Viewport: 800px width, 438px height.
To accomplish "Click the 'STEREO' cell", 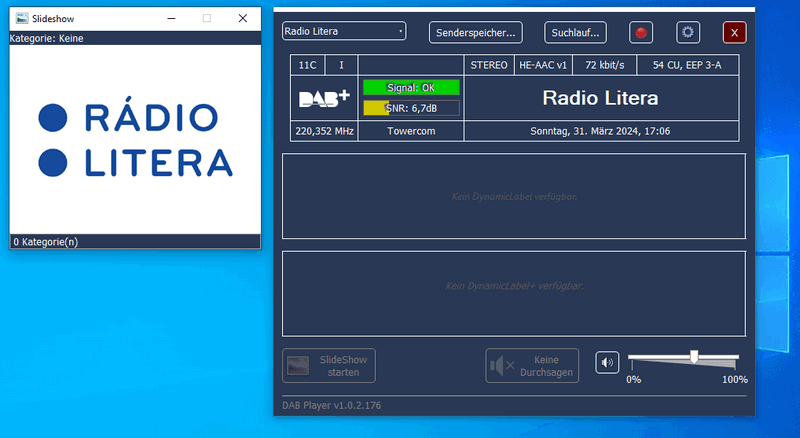I will pyautogui.click(x=489, y=65).
